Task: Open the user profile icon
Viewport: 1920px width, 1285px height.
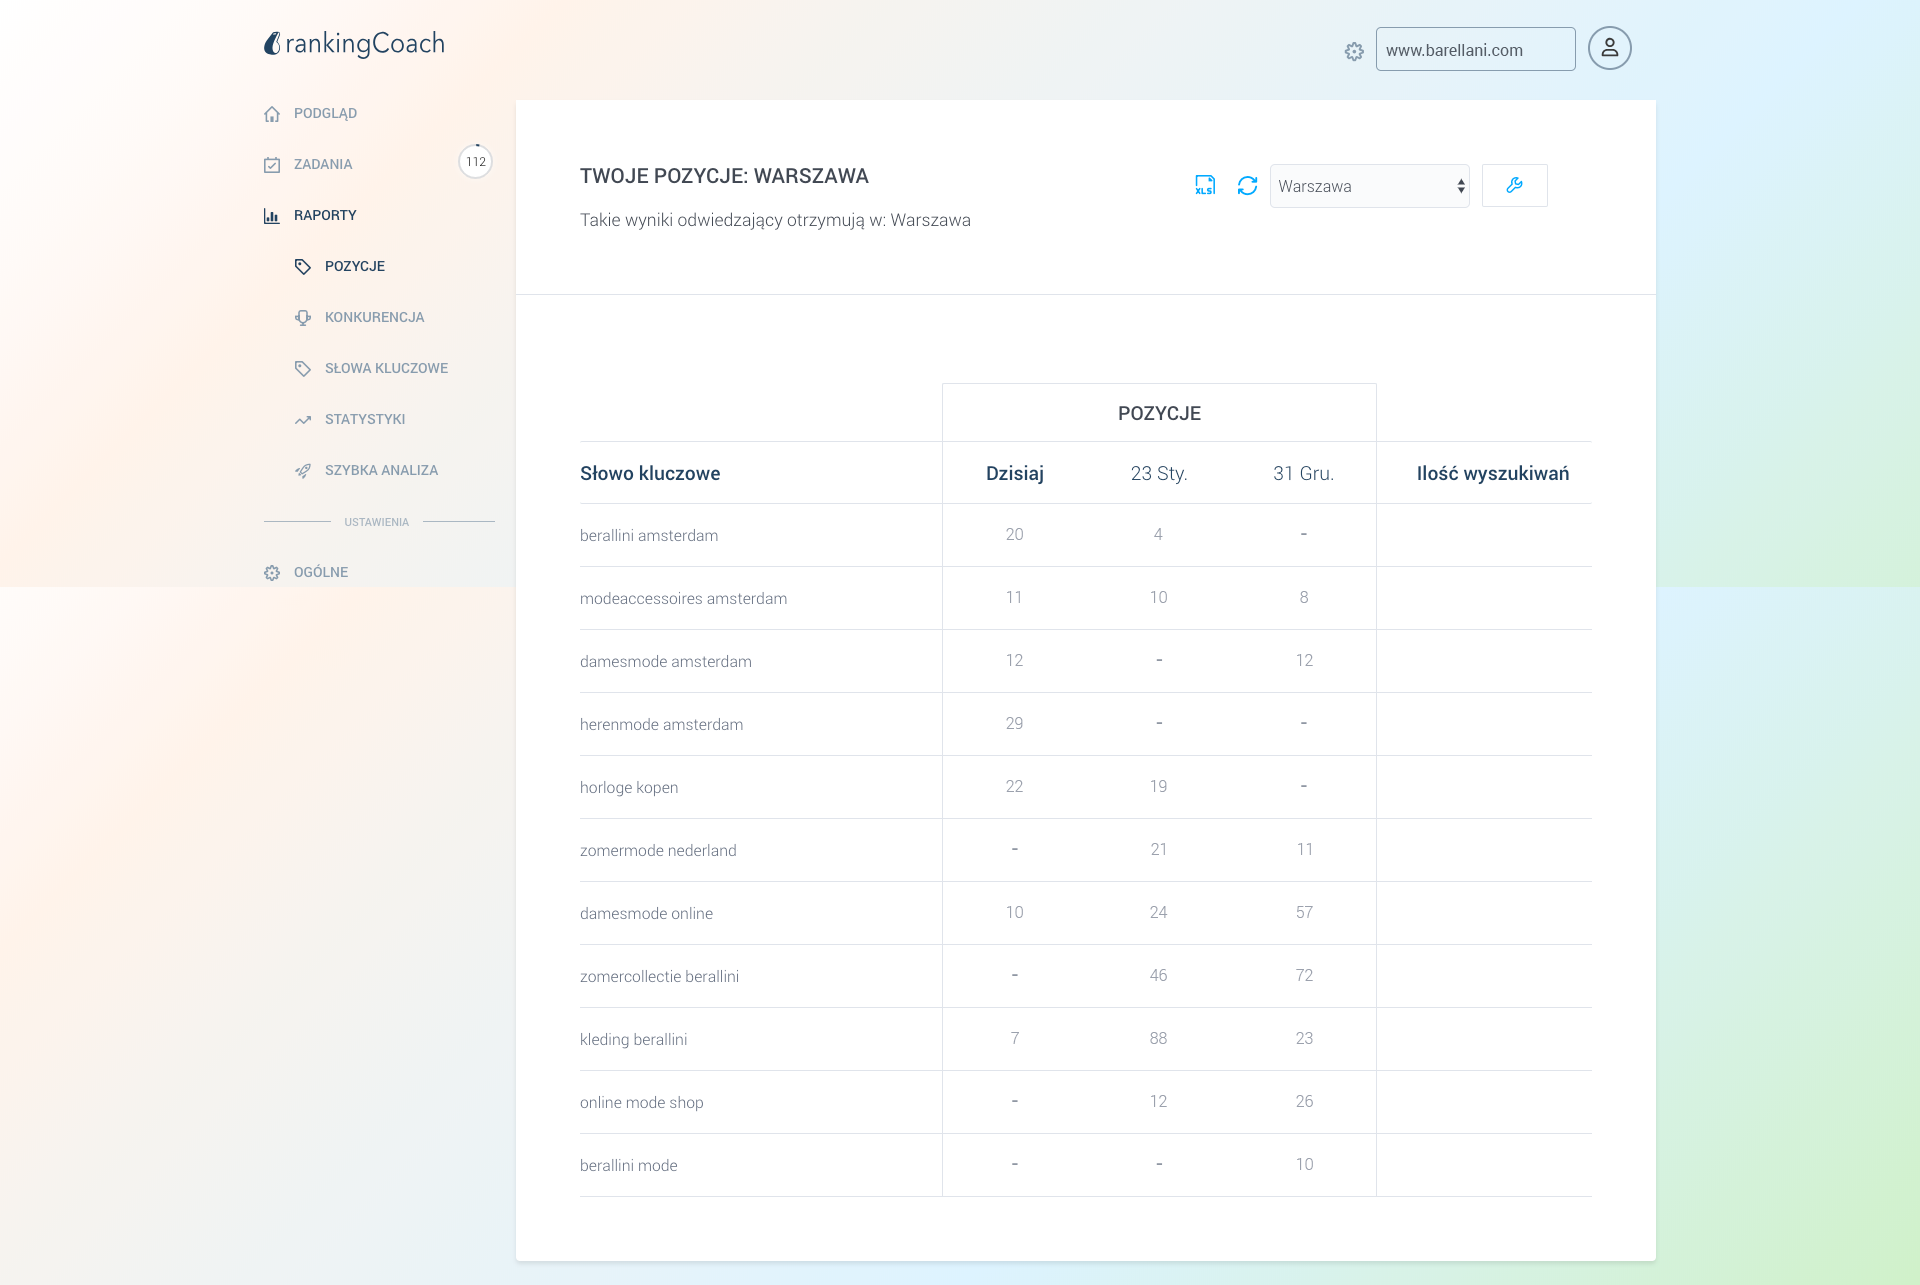Action: (x=1609, y=48)
